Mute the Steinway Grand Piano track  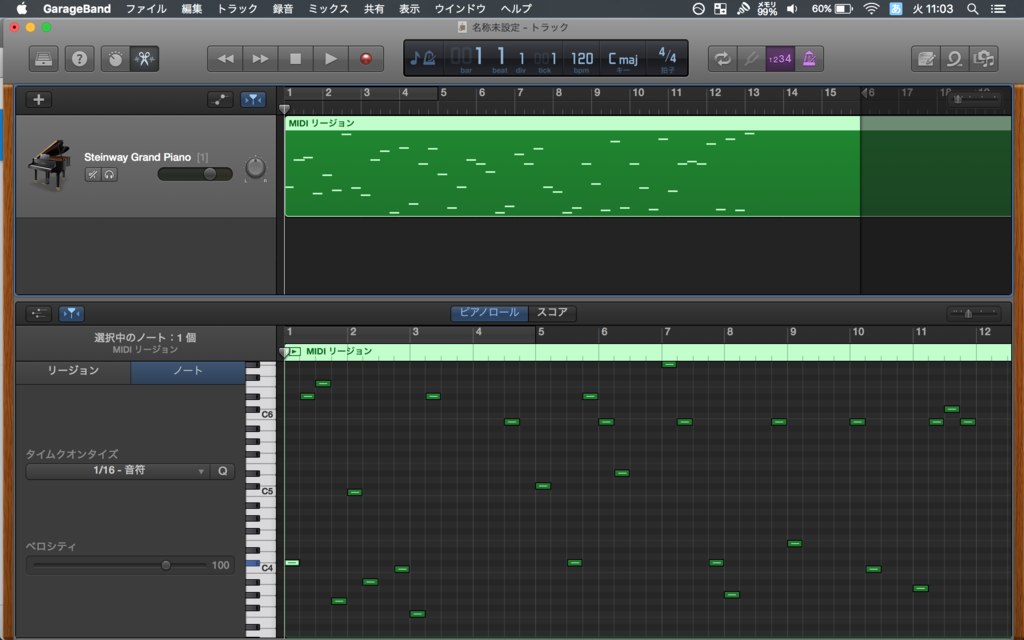click(93, 174)
